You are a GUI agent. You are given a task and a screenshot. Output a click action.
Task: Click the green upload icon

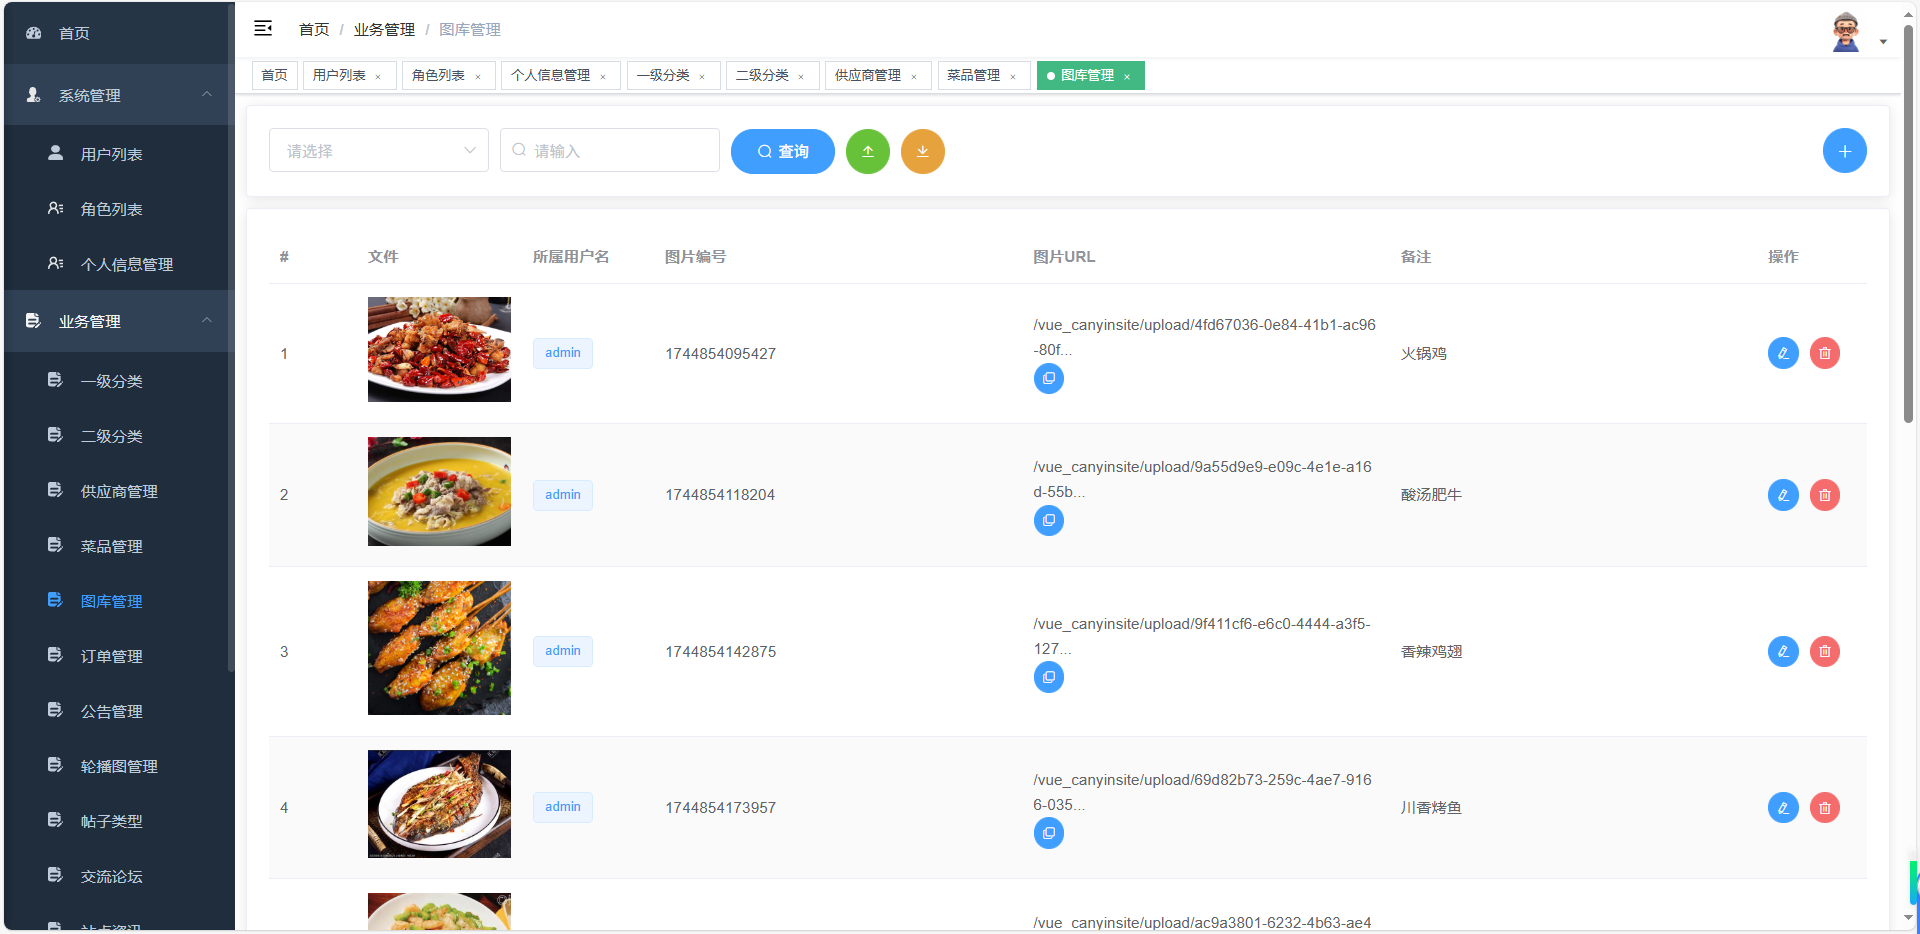click(x=867, y=151)
